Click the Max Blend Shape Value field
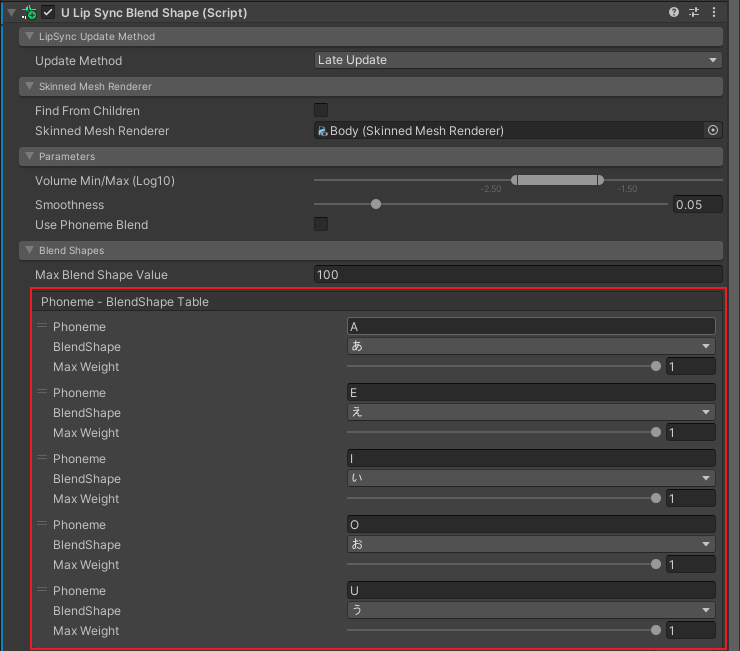The image size is (740, 651). [x=518, y=274]
